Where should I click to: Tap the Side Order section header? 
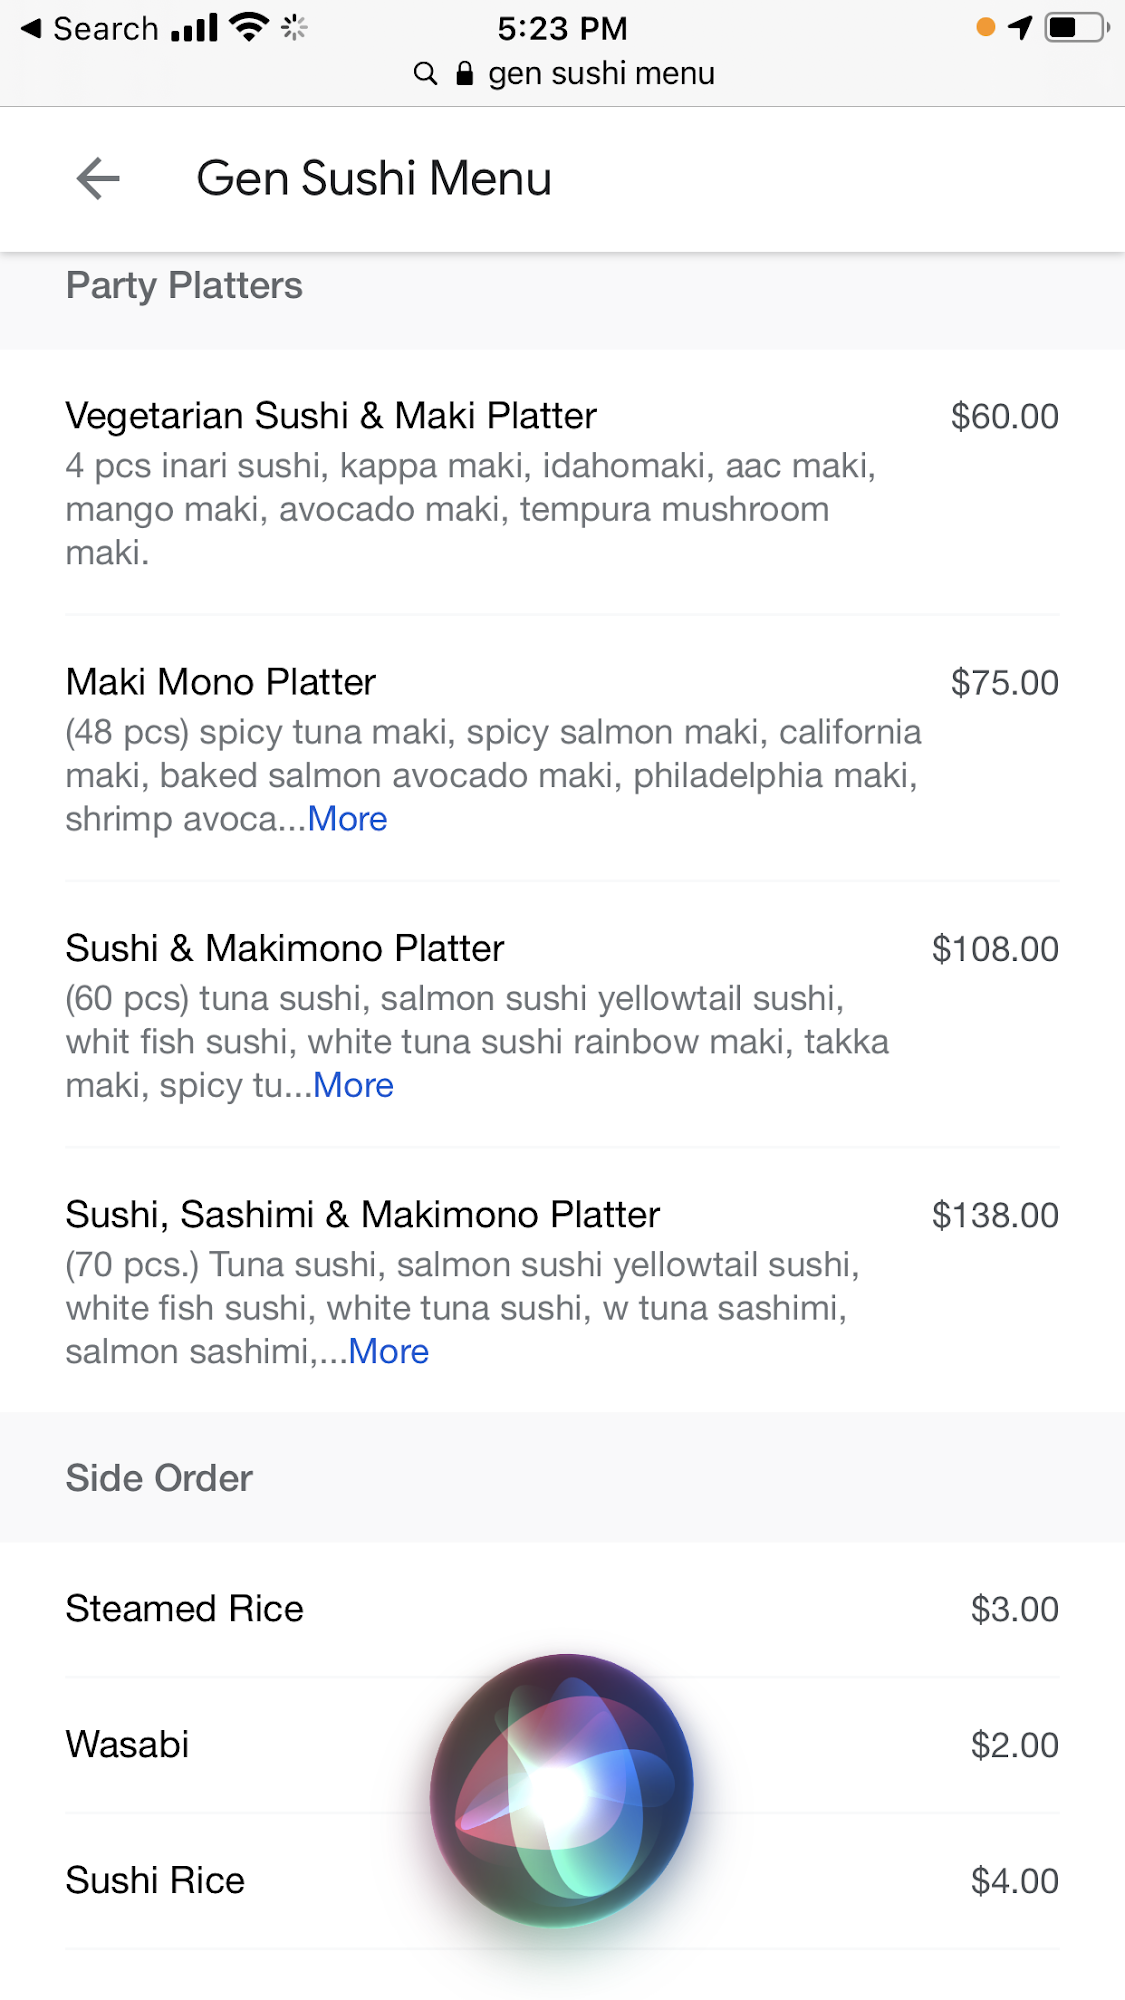click(x=159, y=1478)
